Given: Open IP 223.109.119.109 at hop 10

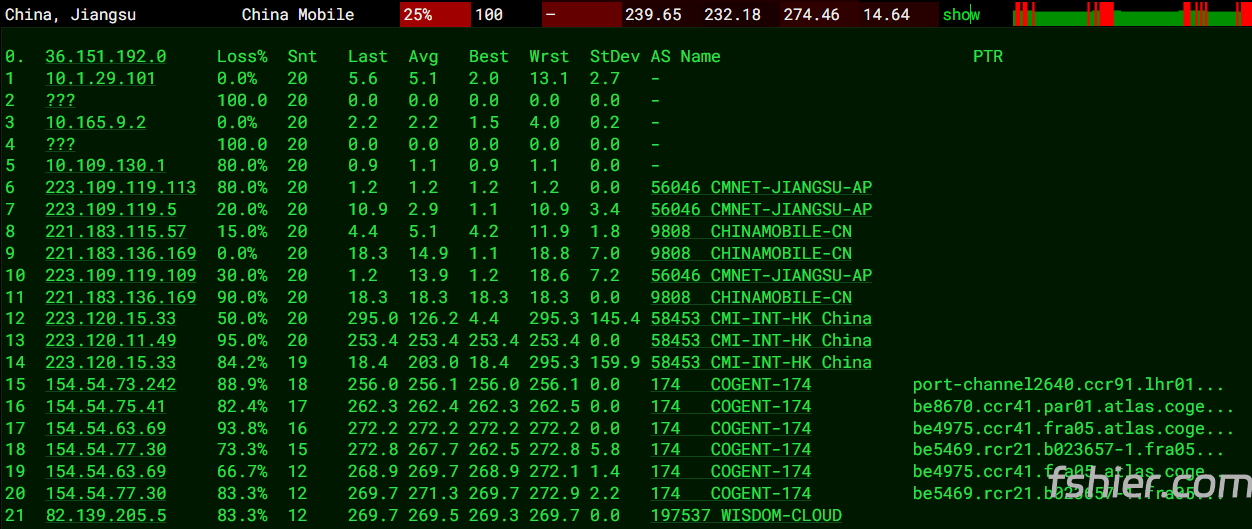Looking at the screenshot, I should [x=120, y=275].
